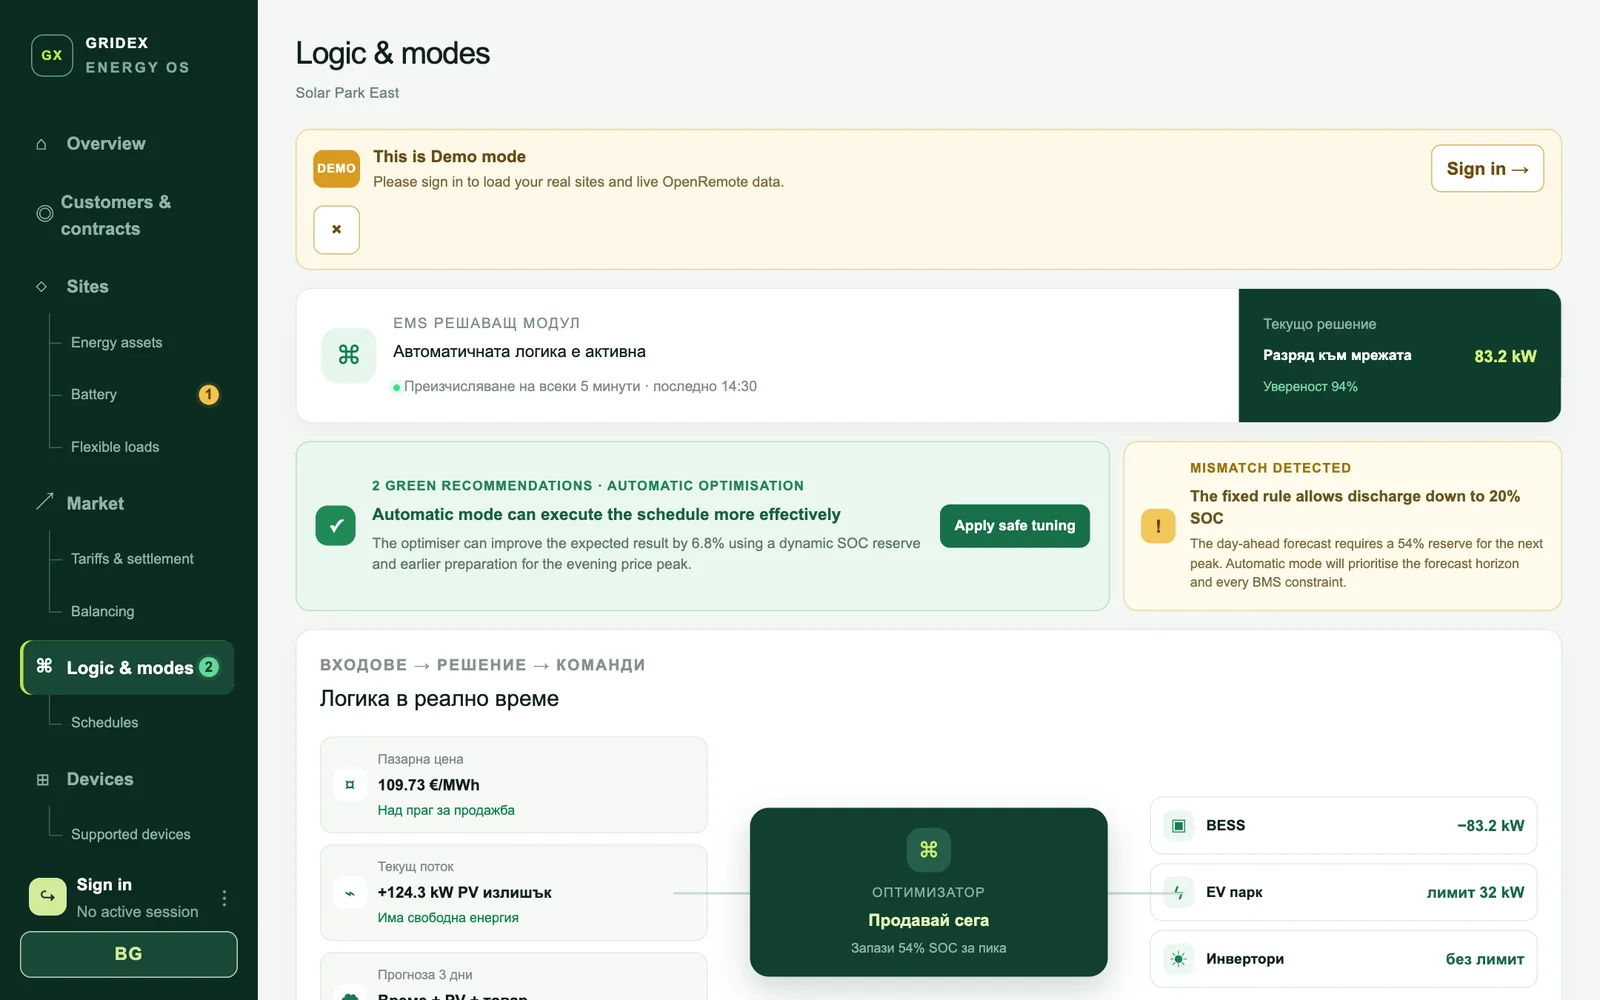1600x1000 pixels.
Task: Select Tariffs & settlement
Action: point(132,559)
